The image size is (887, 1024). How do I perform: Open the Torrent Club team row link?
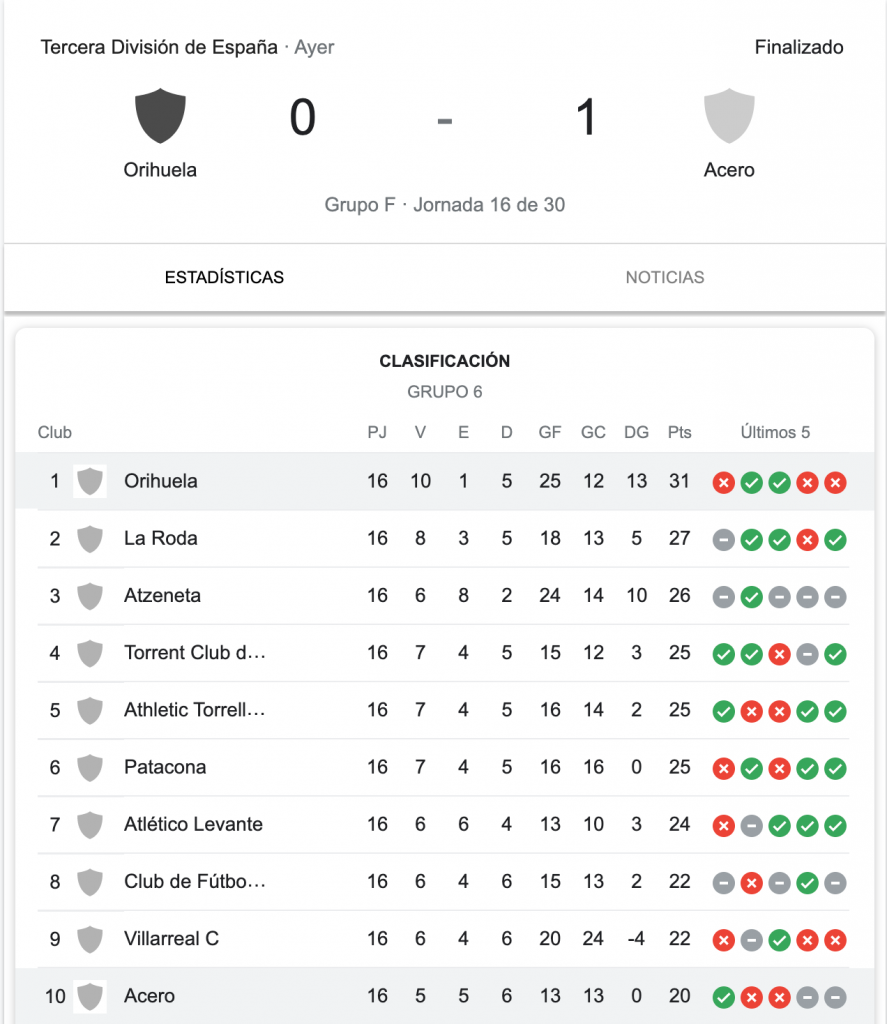(195, 653)
